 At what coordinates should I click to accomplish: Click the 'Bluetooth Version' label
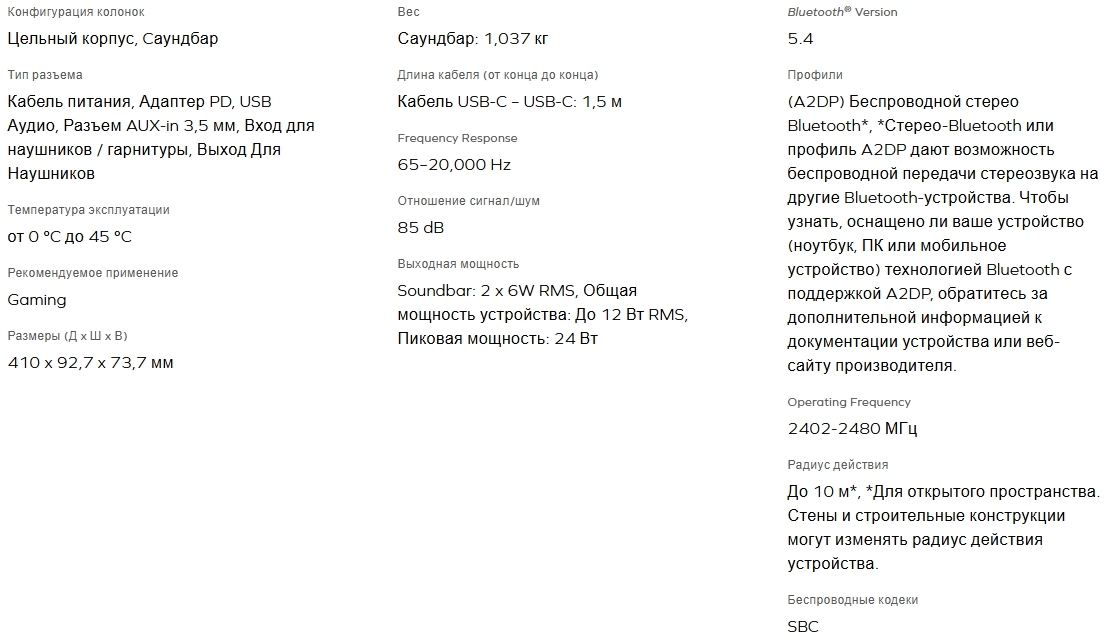tap(842, 12)
